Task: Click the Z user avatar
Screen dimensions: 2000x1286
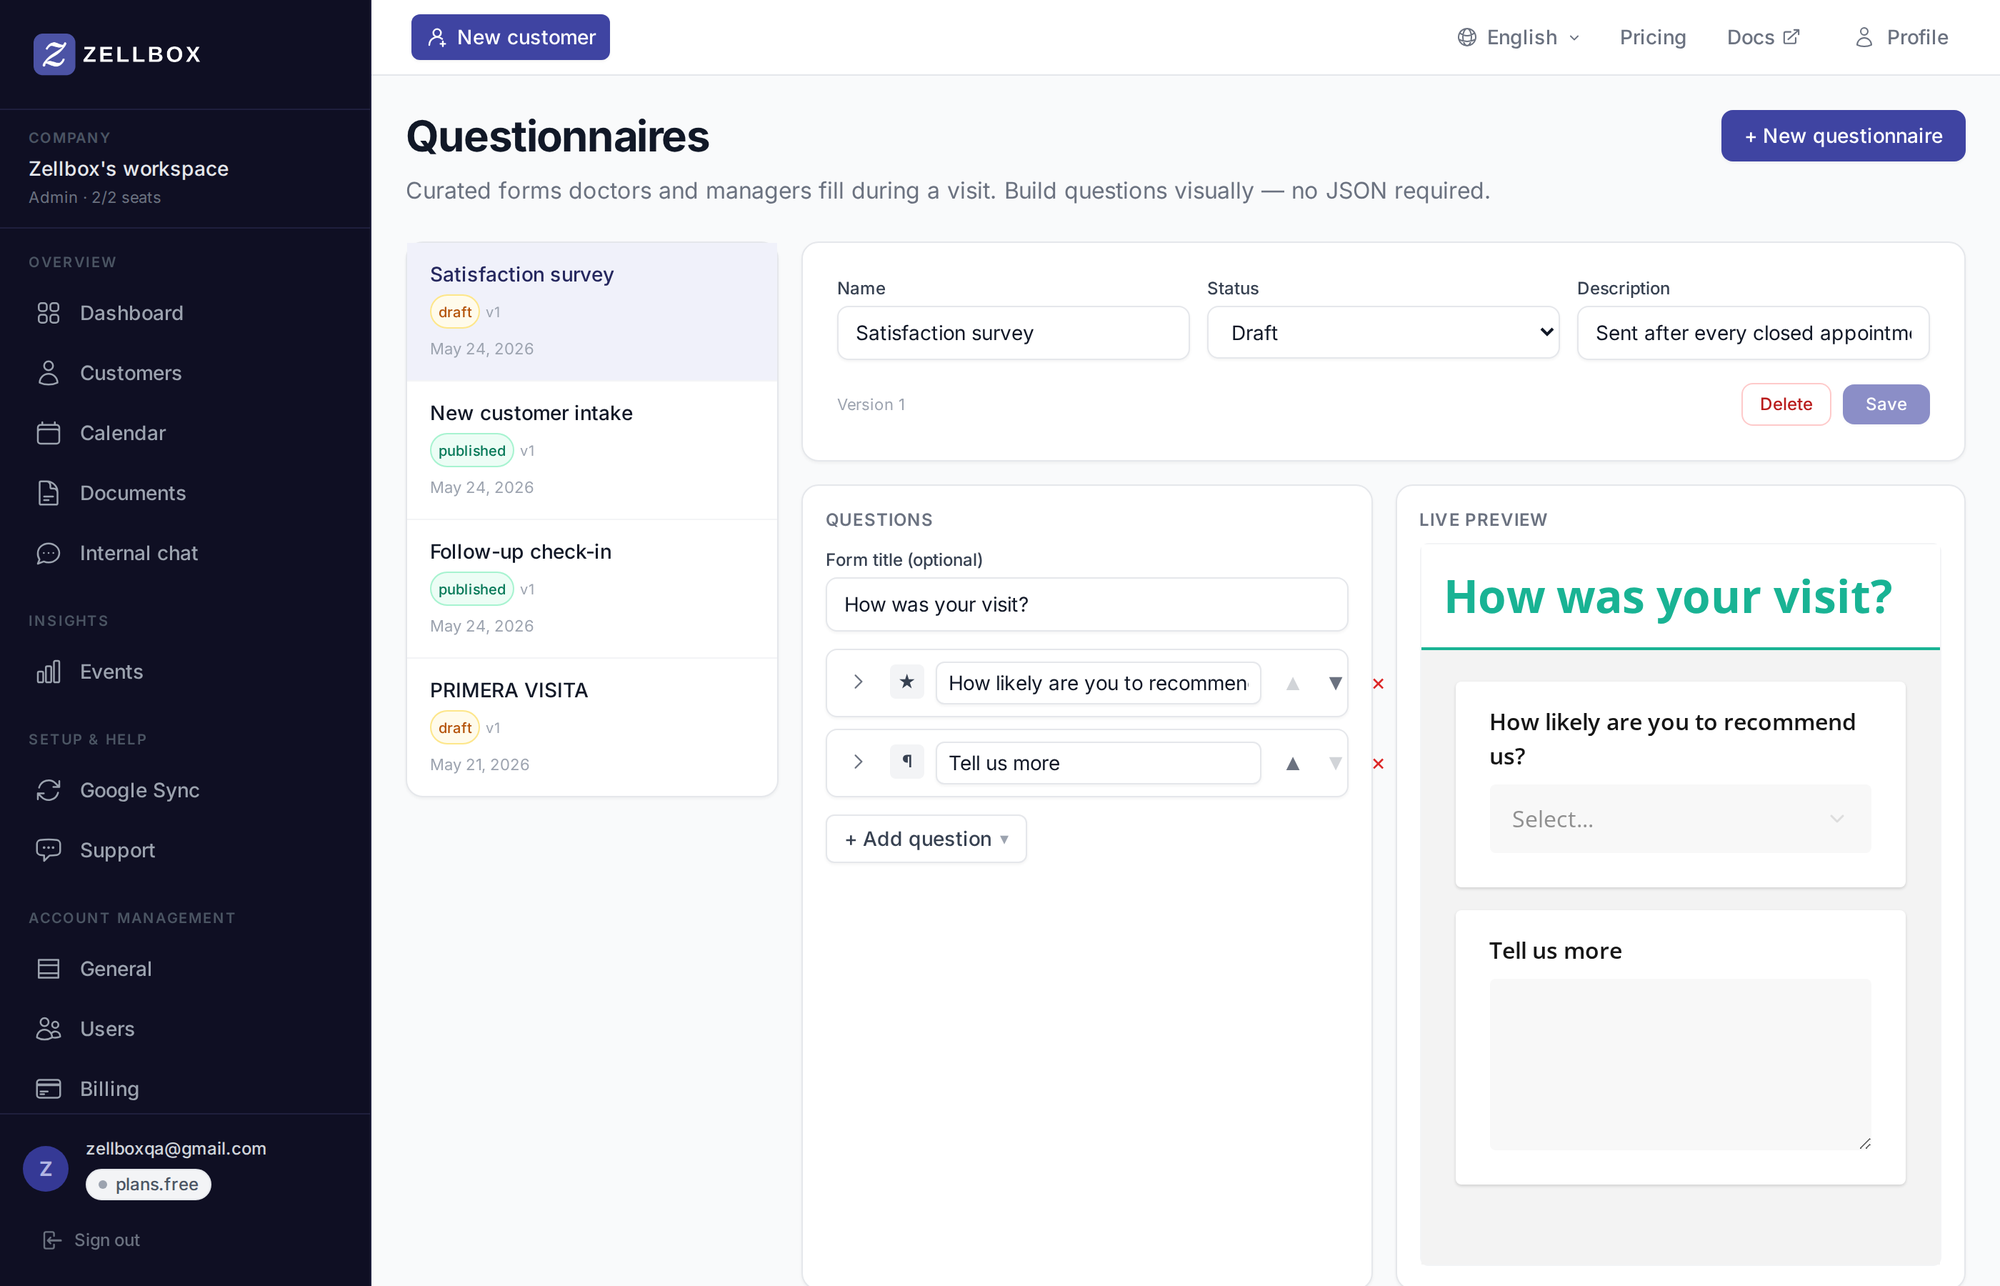Action: tap(46, 1168)
